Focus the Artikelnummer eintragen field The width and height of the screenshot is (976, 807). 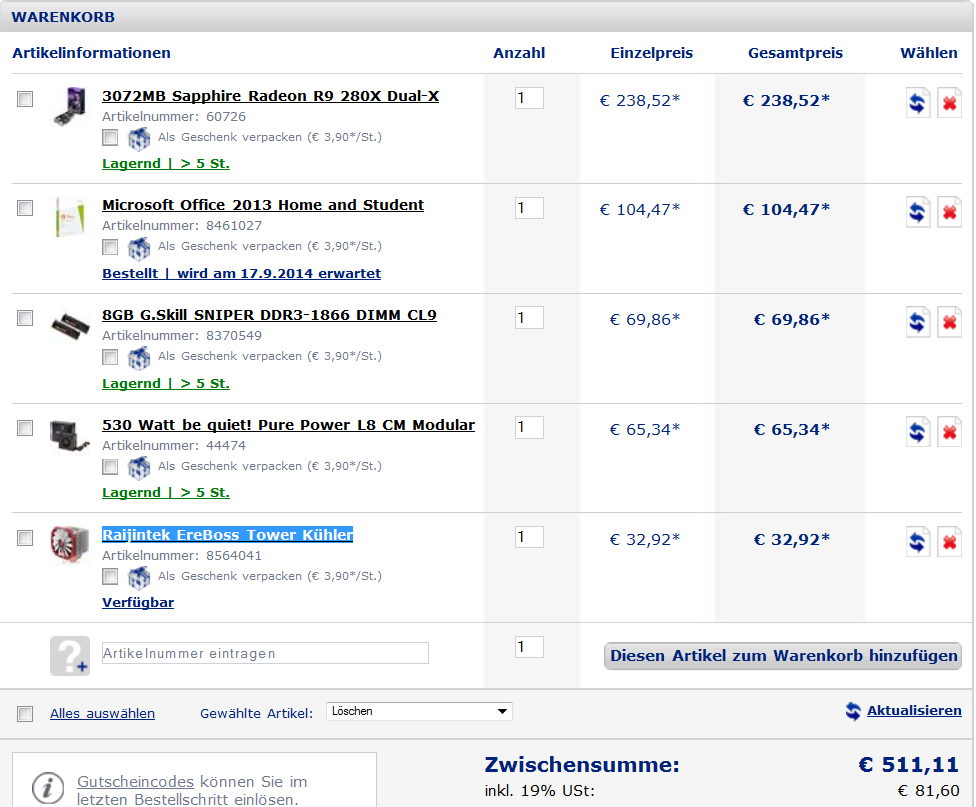[x=265, y=653]
